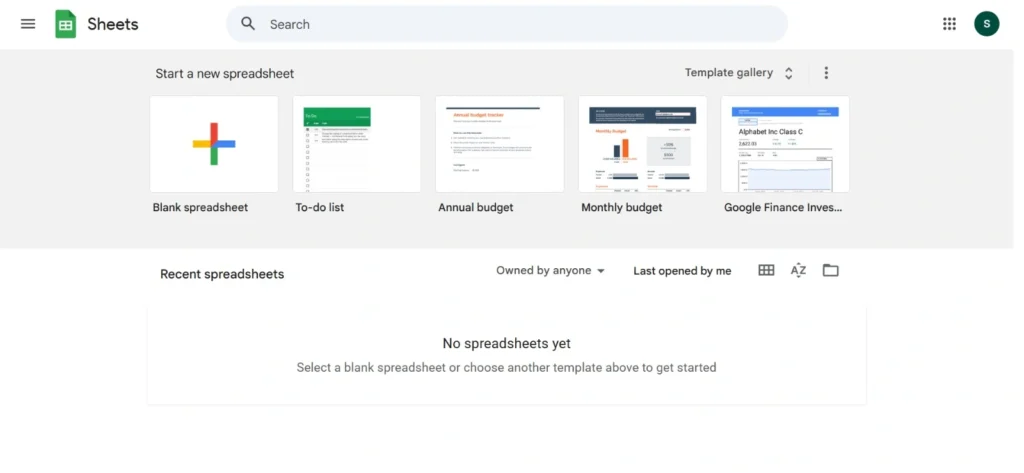1024x473 pixels.
Task: Open the Google apps grid
Action: (x=950, y=24)
